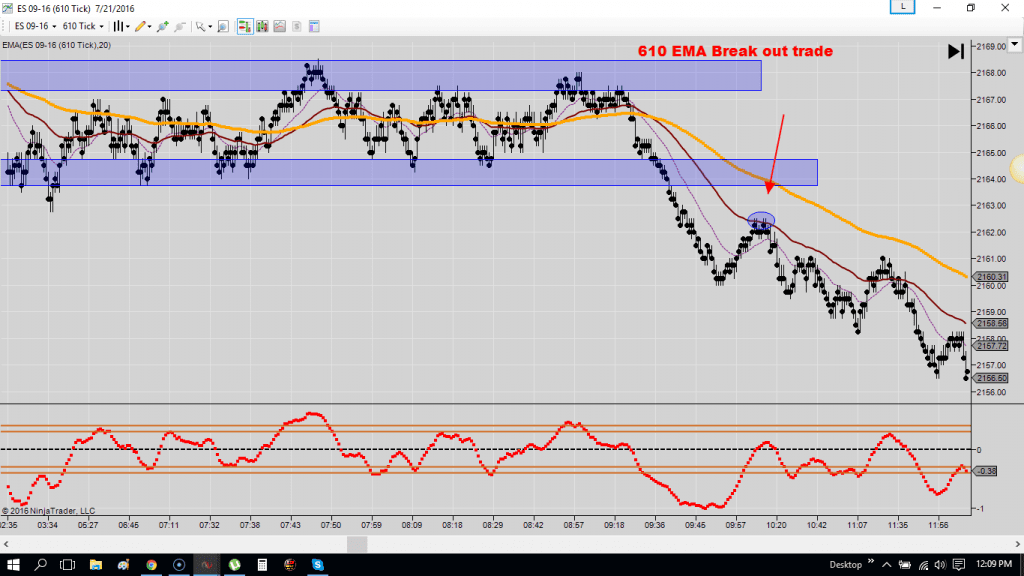This screenshot has width=1024, height=576.
Task: Click the 2160.31 price marker
Action: [x=991, y=277]
